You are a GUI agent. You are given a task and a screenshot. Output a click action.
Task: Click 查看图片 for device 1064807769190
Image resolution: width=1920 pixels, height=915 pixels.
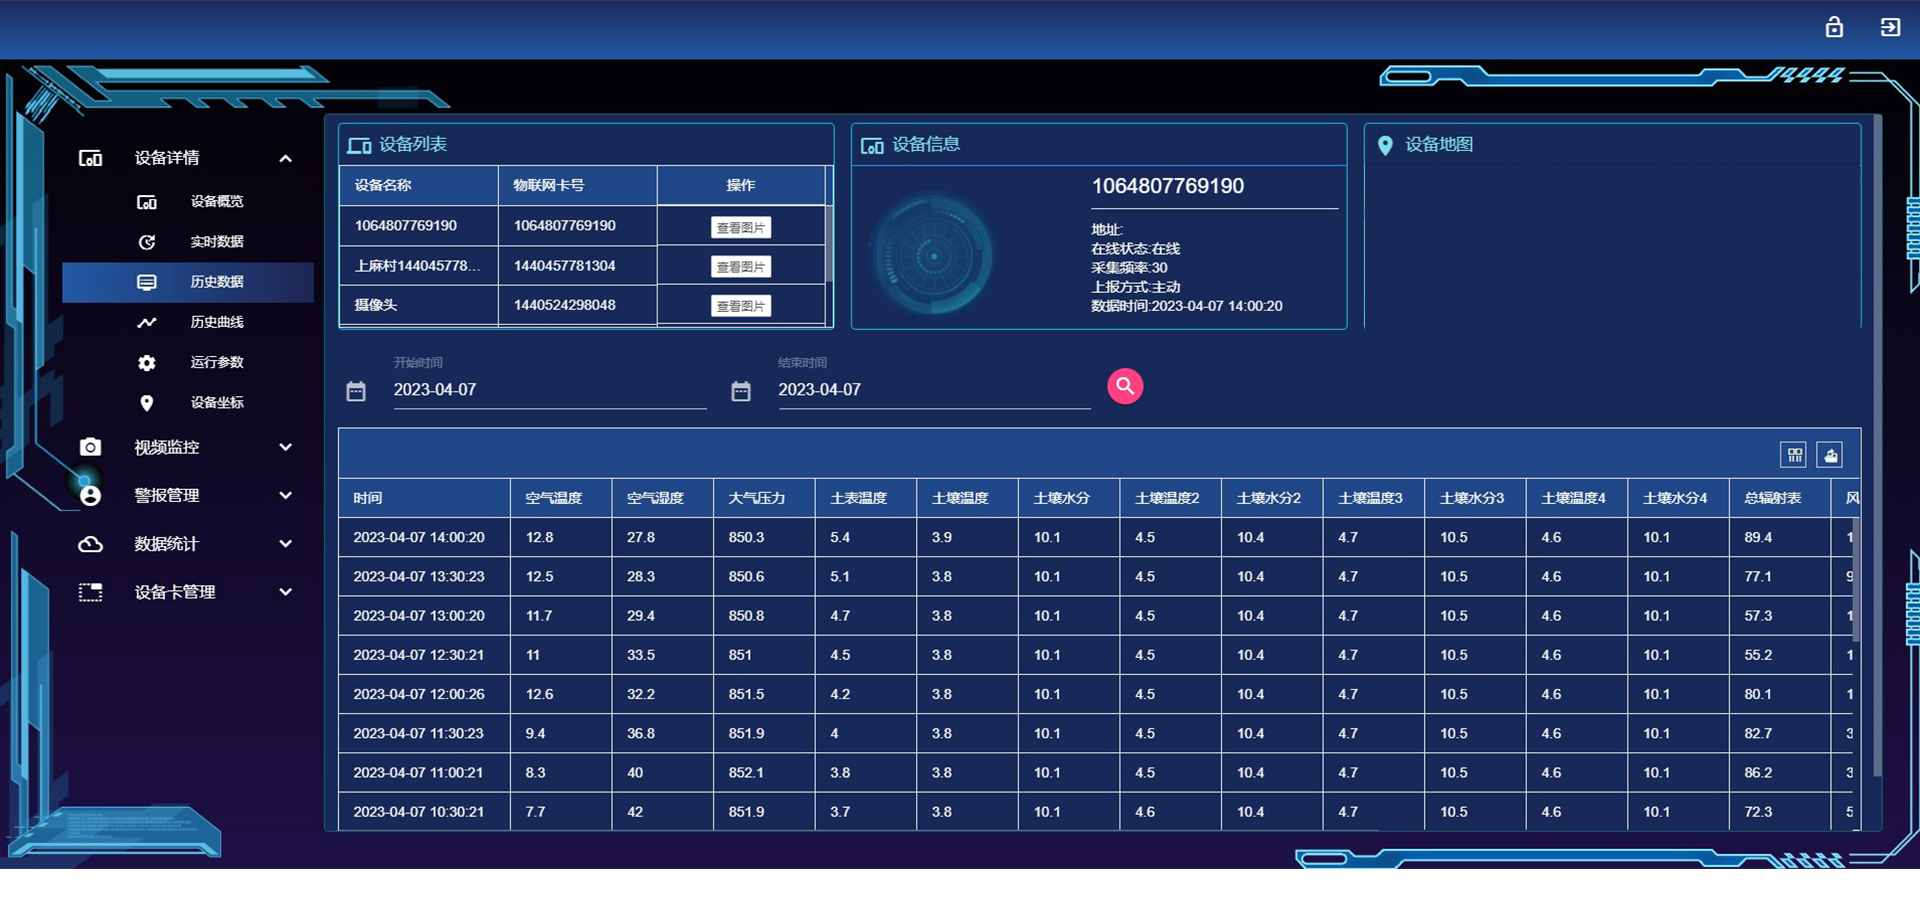pyautogui.click(x=741, y=228)
